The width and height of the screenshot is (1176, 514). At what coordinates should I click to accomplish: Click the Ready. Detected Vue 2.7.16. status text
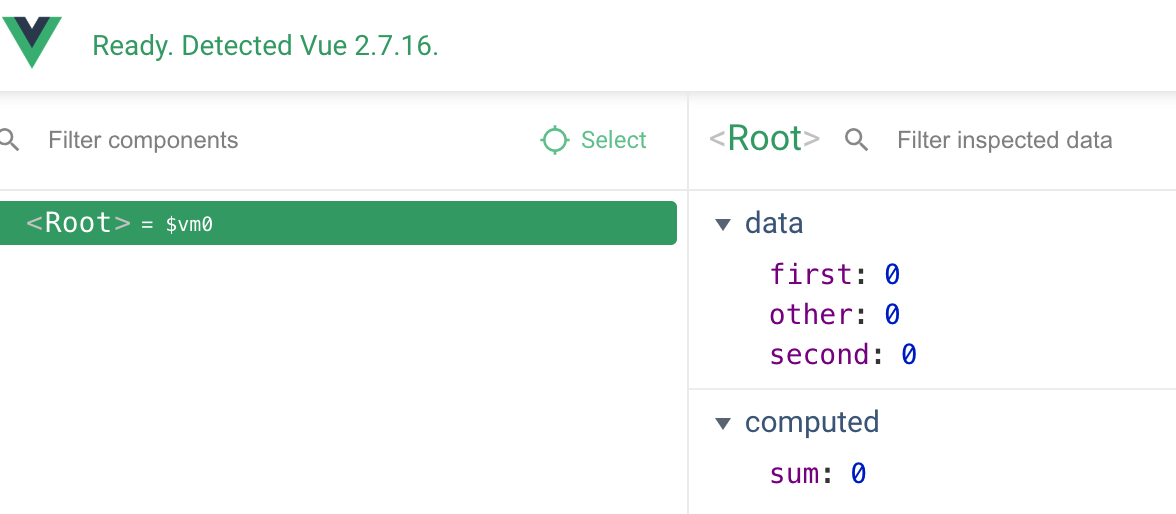[x=265, y=46]
